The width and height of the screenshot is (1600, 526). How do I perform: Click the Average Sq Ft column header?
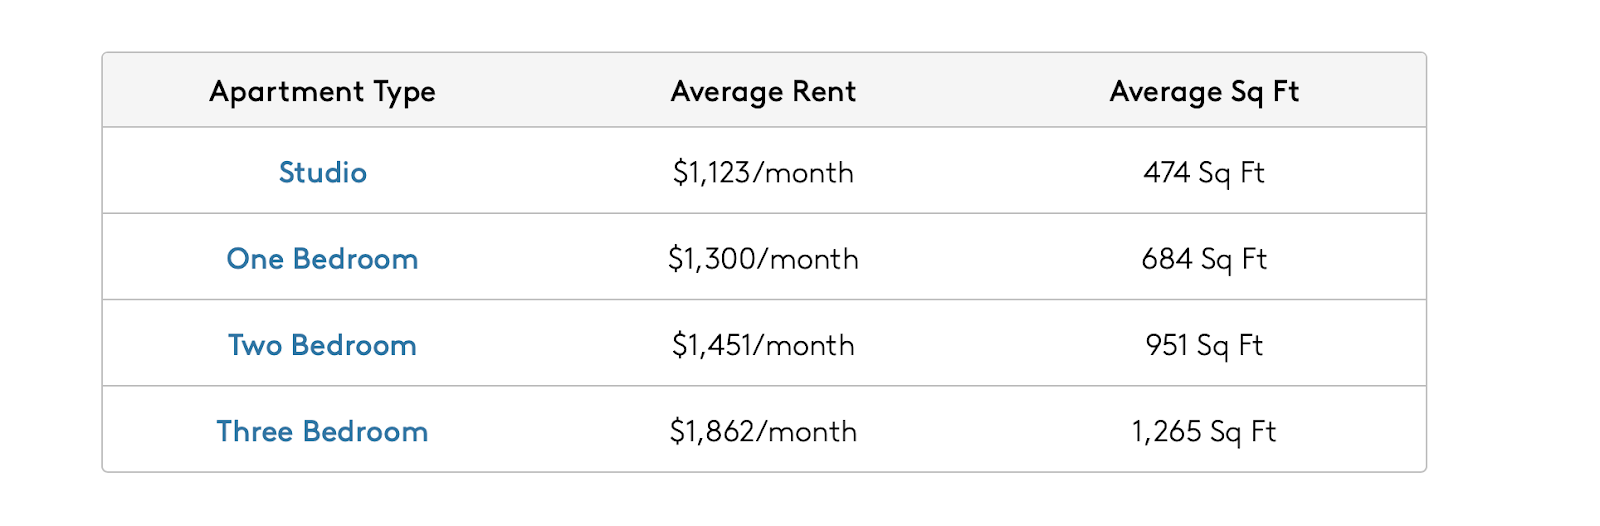tap(1204, 91)
